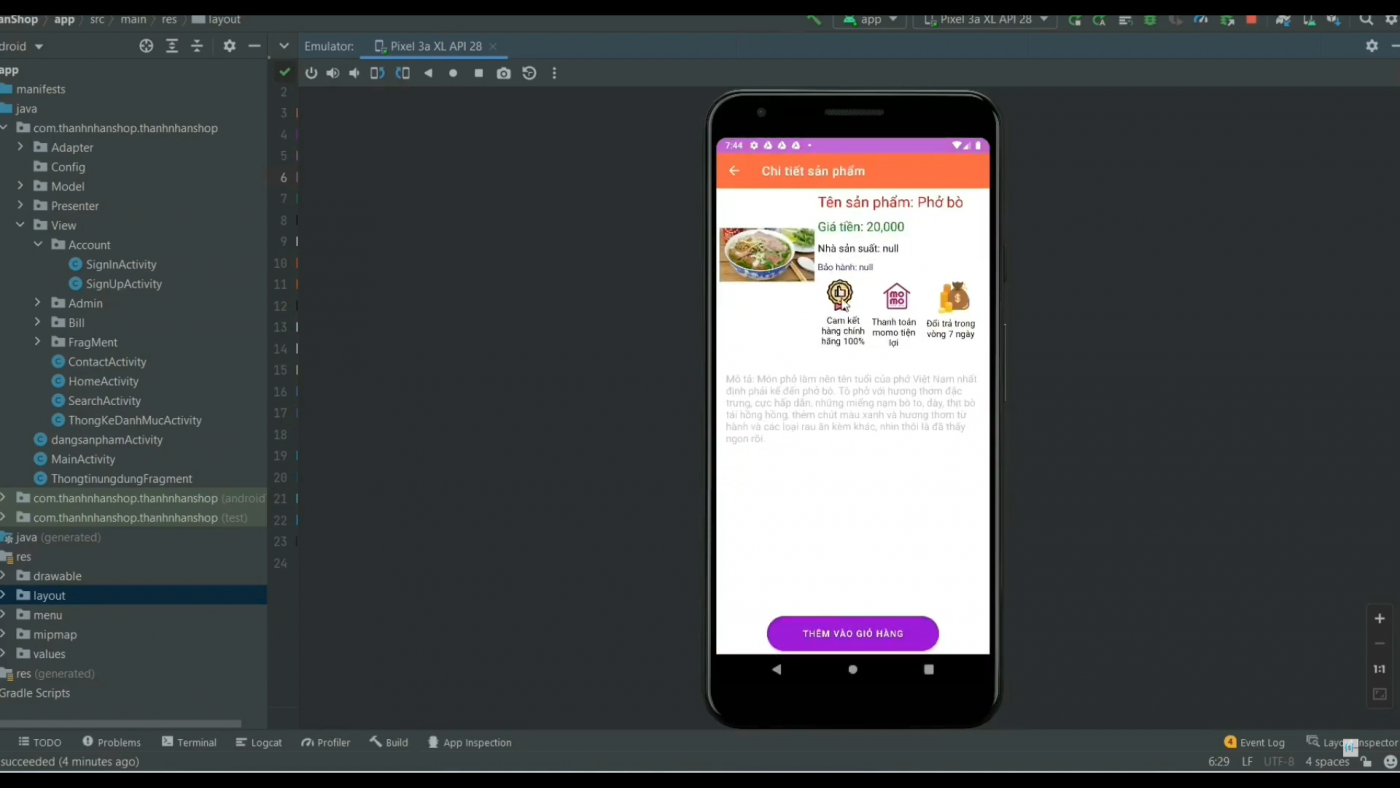This screenshot has height=788, width=1400.
Task: Expand the Adapter package
Action: pos(20,147)
